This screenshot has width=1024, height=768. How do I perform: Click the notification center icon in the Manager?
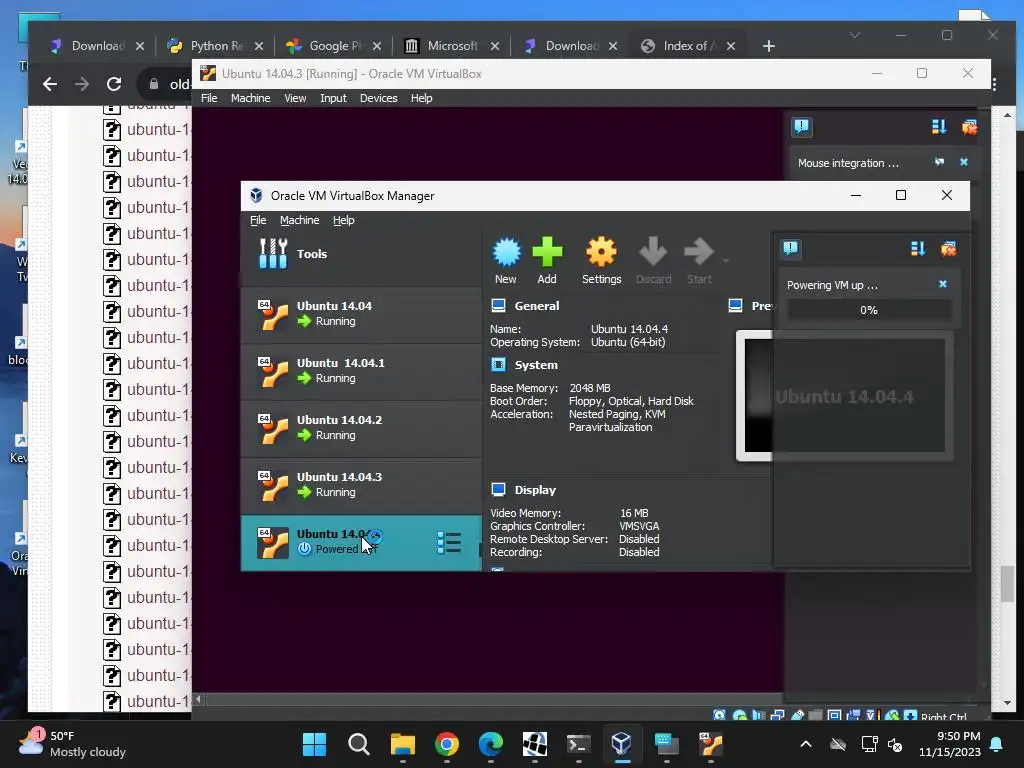click(791, 248)
